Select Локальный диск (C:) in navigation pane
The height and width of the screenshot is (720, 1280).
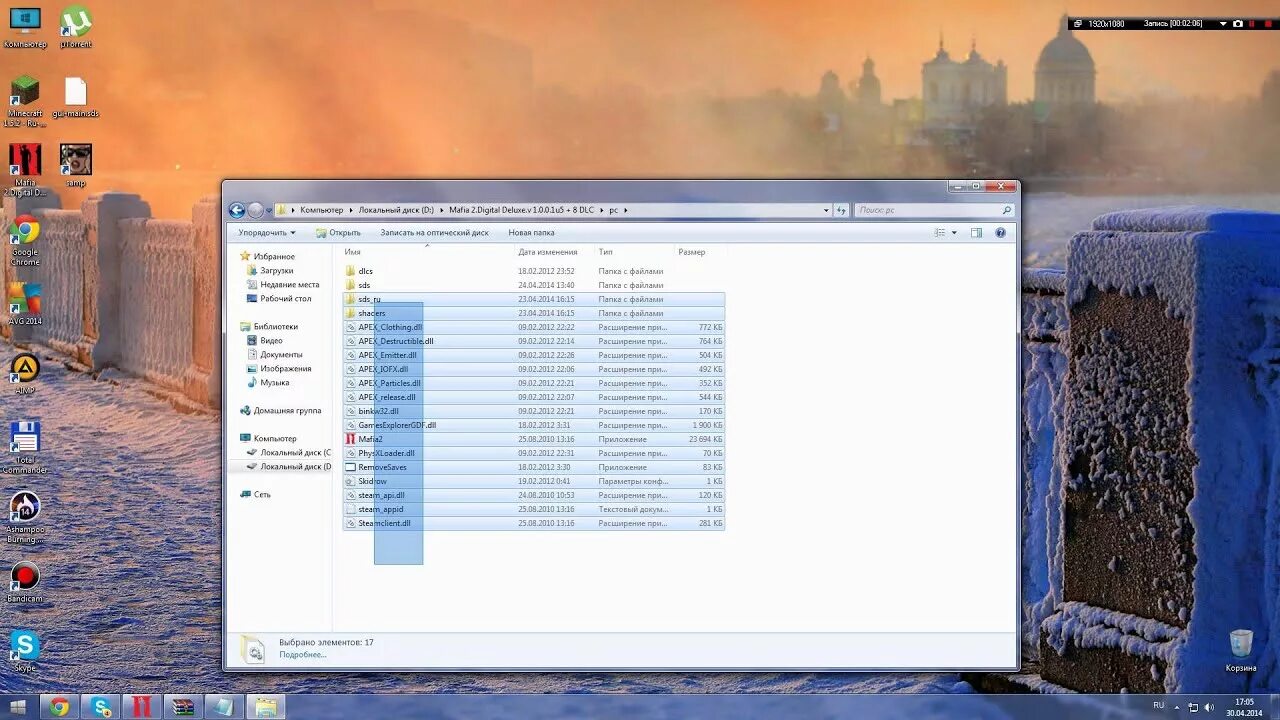pyautogui.click(x=288, y=452)
